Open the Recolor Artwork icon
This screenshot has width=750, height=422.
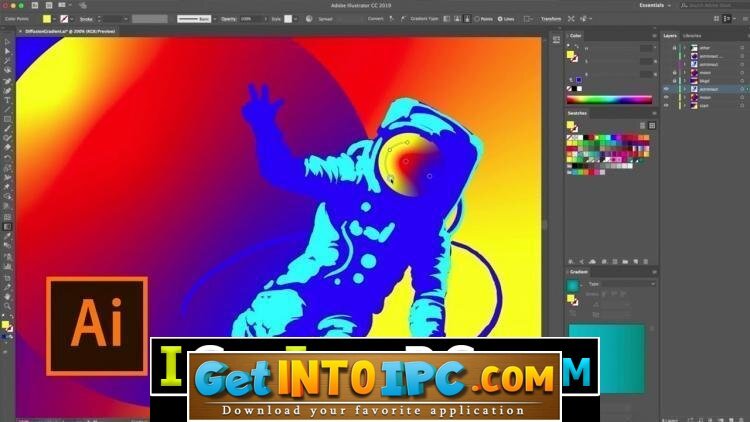309,19
